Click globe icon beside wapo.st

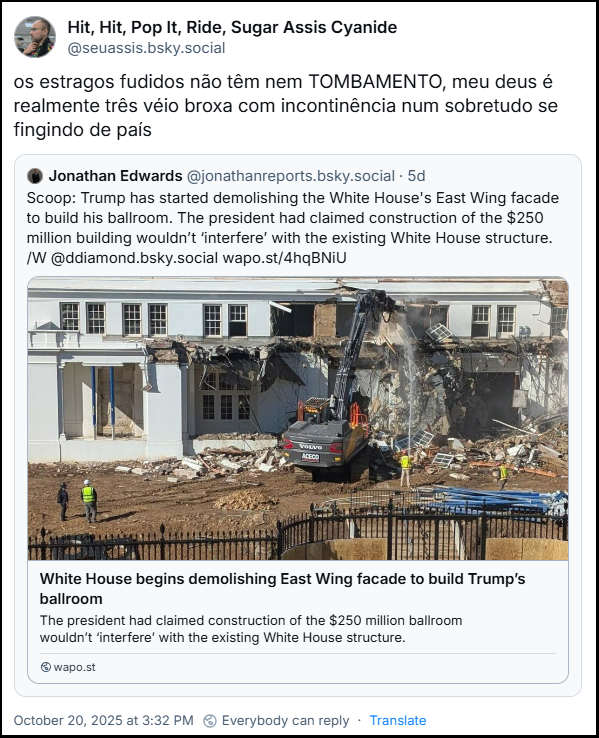(x=46, y=667)
